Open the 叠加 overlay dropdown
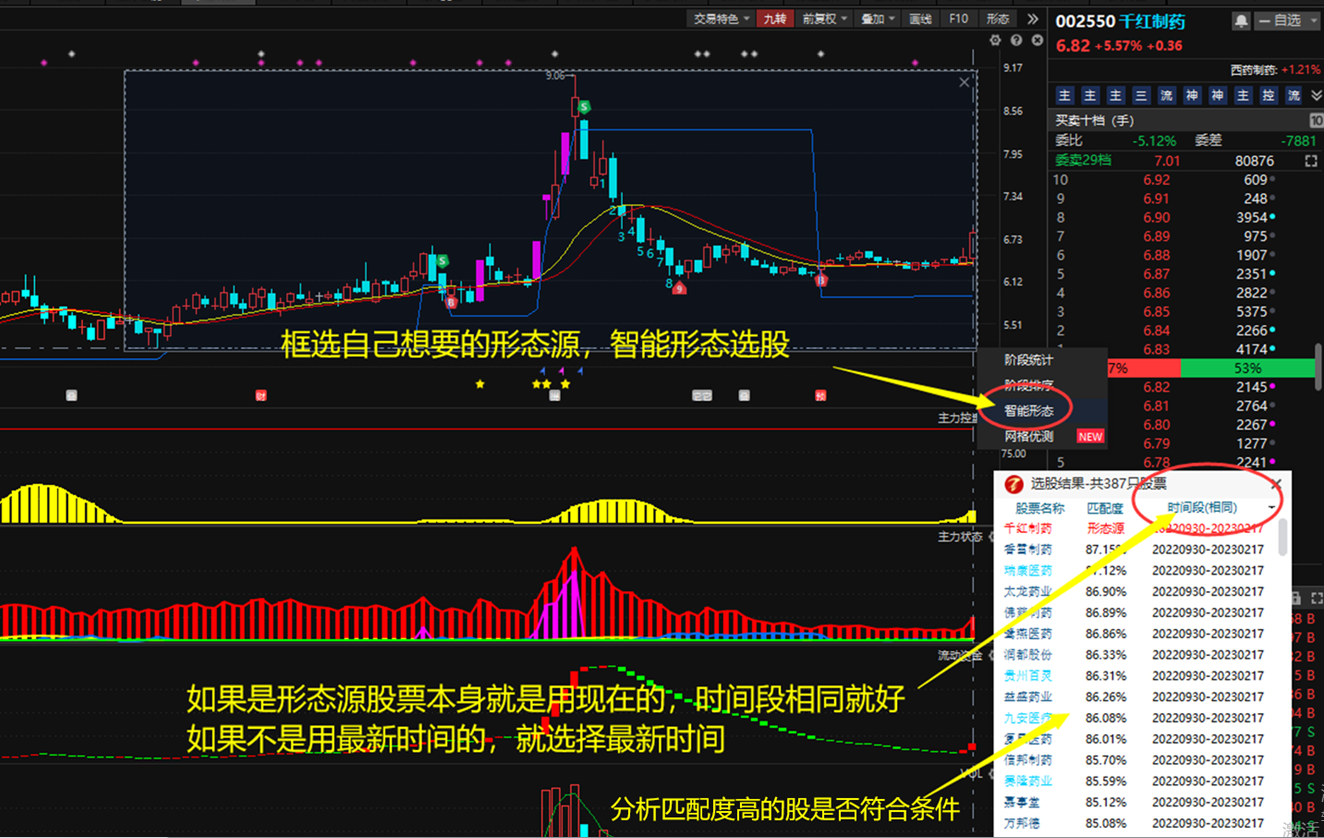 point(878,19)
